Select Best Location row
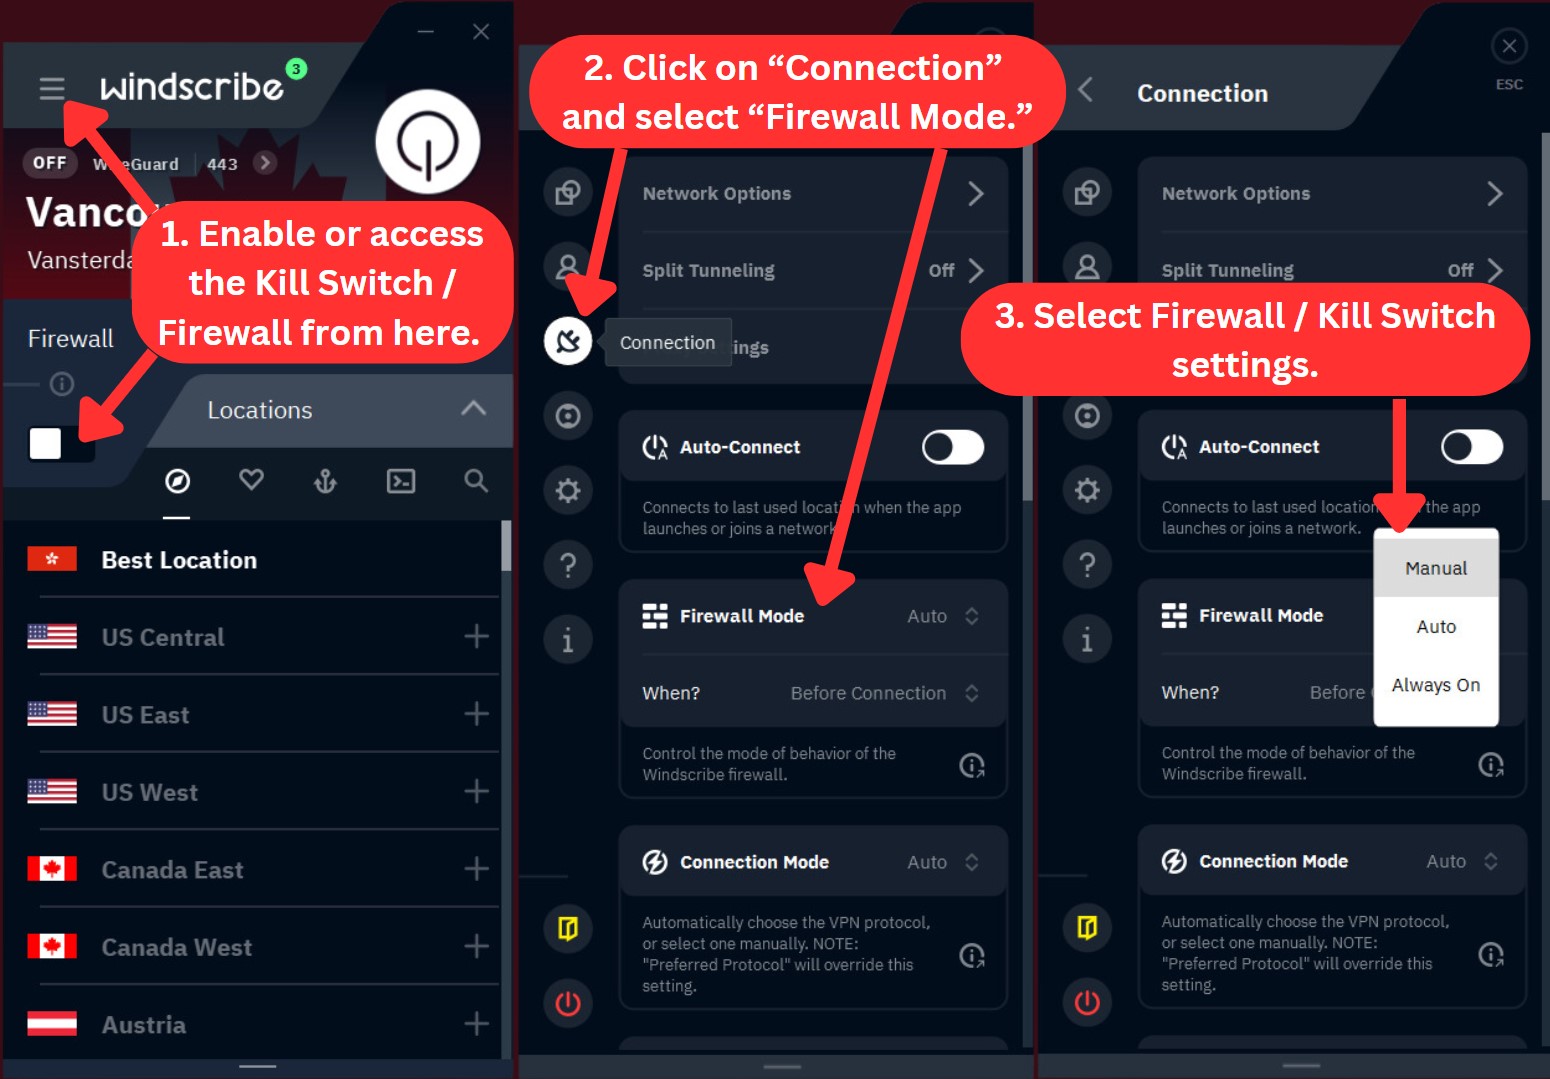 tap(252, 560)
